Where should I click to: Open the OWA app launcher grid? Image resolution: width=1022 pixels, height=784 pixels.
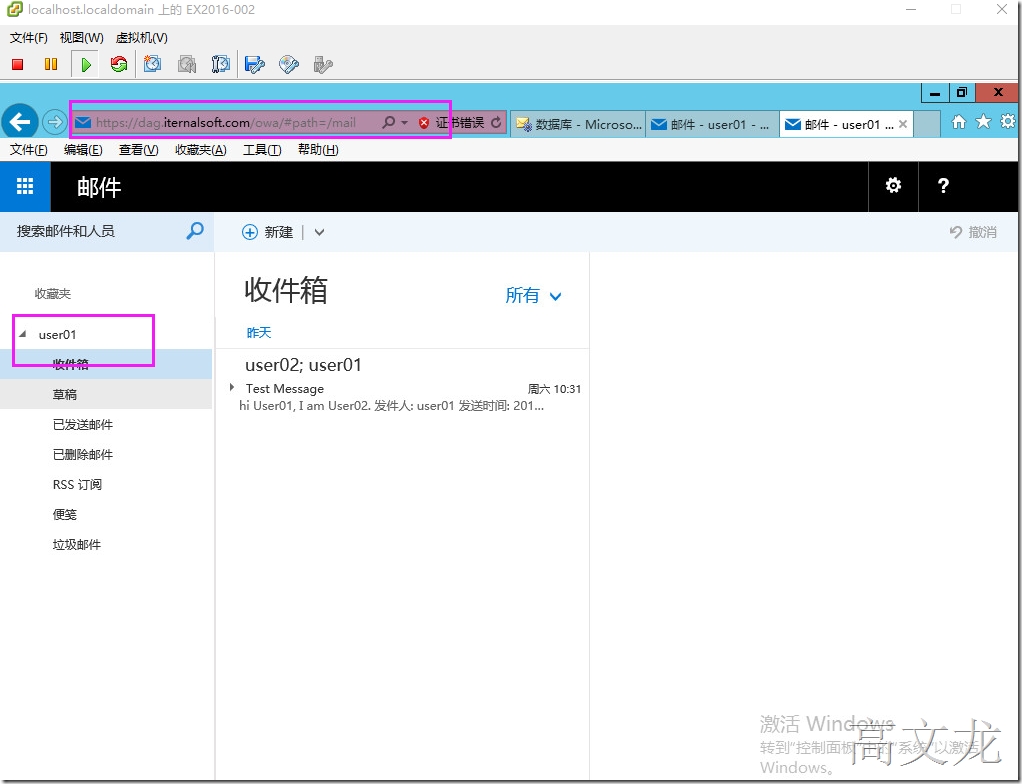[24, 187]
